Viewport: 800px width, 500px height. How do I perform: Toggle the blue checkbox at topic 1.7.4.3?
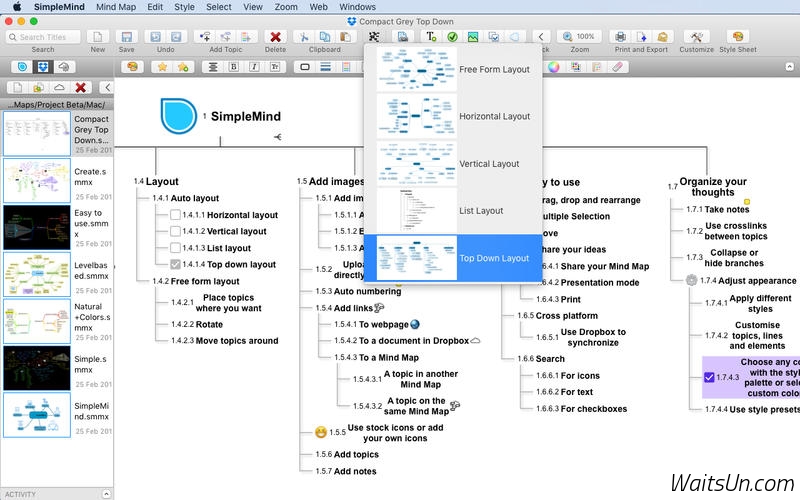(709, 377)
